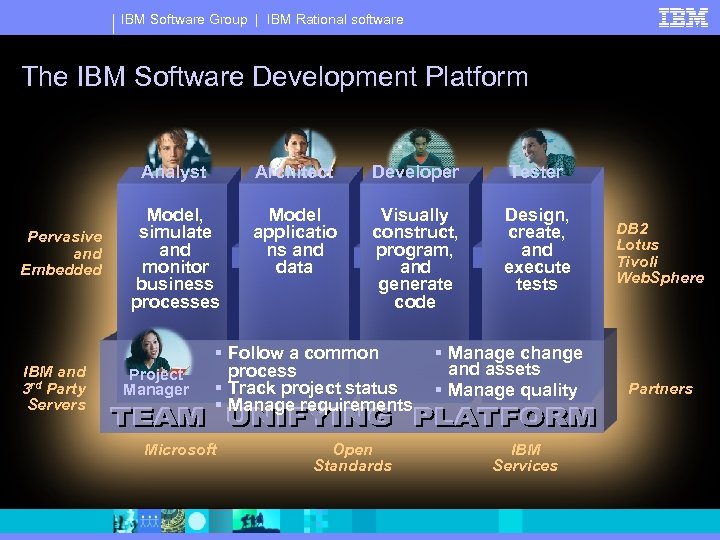720x540 pixels.
Task: Click the 'Open Standards' label
Action: point(353,457)
